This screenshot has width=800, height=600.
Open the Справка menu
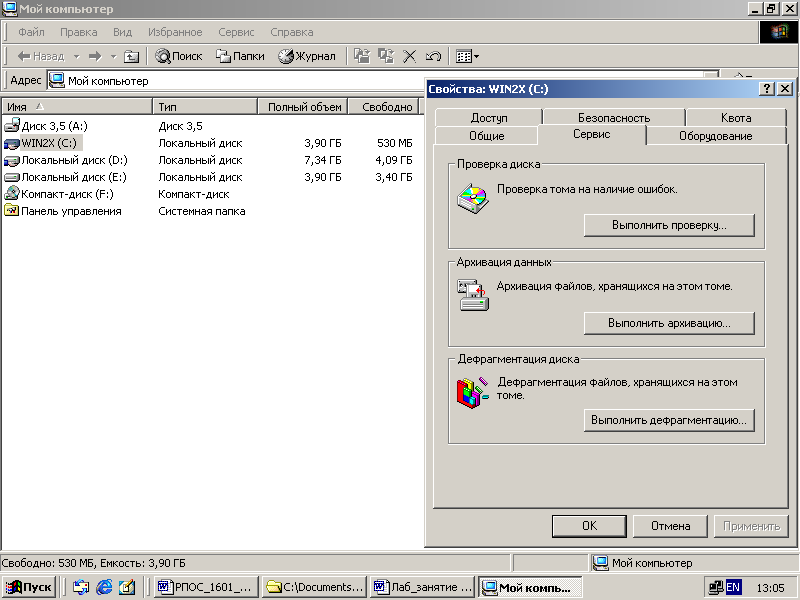click(292, 32)
